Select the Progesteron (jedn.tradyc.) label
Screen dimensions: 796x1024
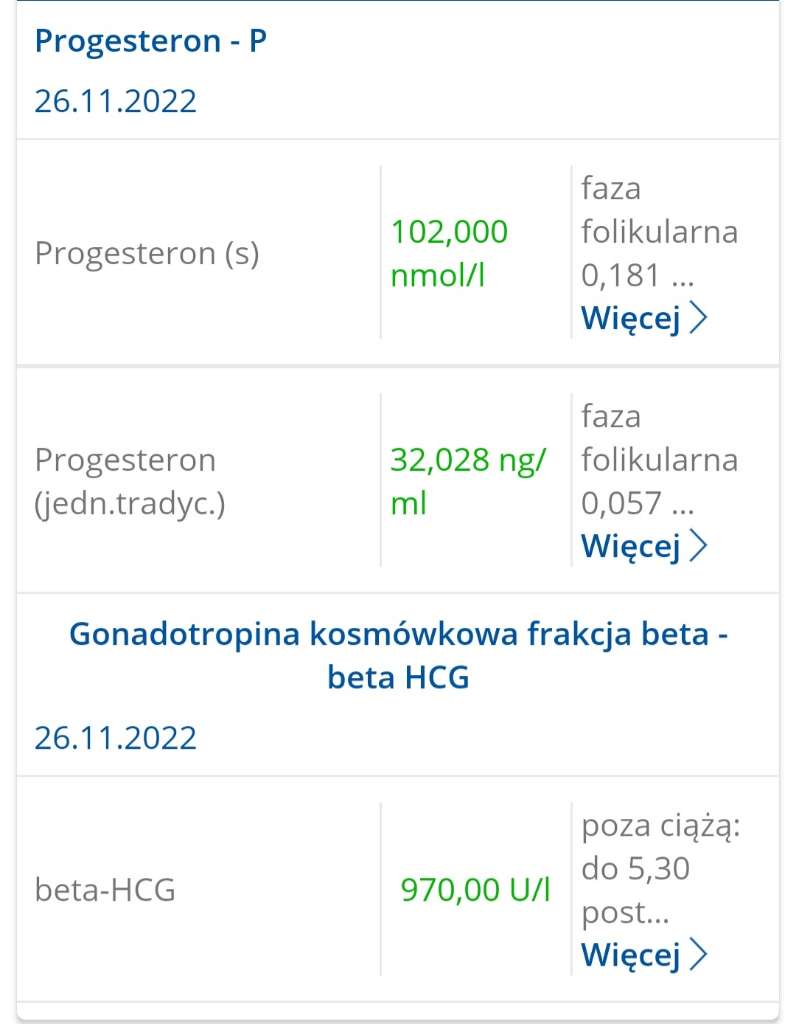click(130, 481)
